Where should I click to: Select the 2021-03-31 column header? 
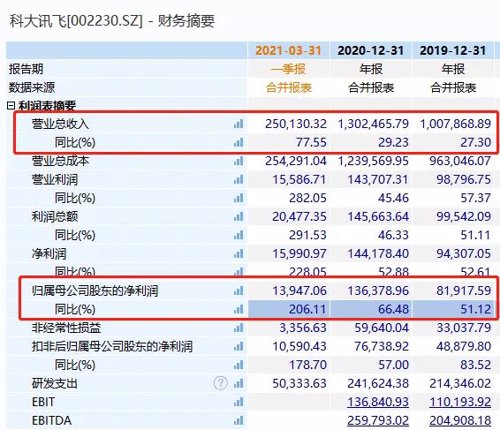point(288,51)
